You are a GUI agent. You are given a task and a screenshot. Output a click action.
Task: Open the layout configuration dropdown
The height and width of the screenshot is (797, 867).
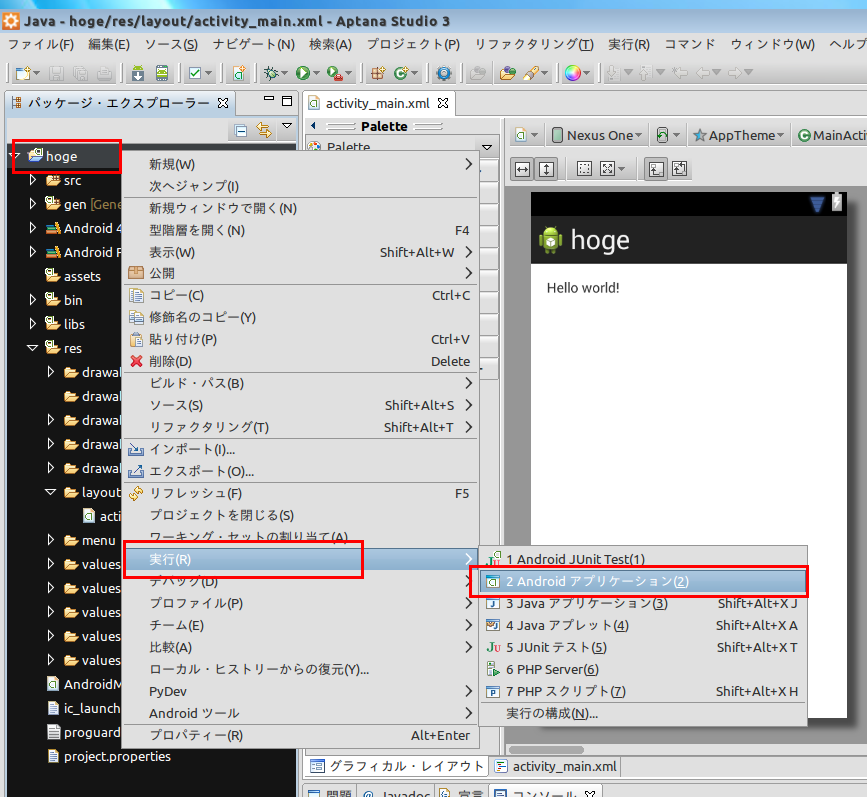pyautogui.click(x=526, y=136)
